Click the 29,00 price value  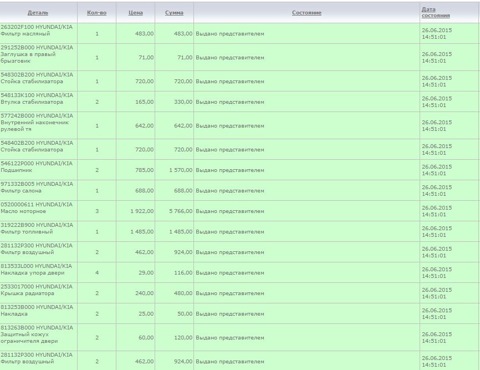pyautogui.click(x=146, y=273)
